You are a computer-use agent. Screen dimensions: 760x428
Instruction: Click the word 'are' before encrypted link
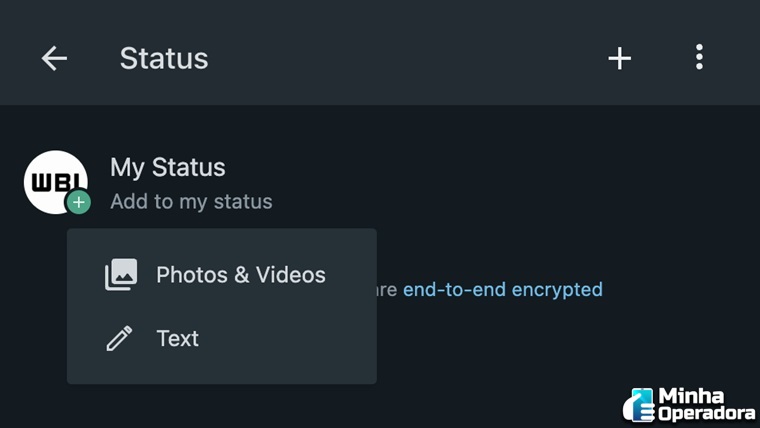click(387, 290)
